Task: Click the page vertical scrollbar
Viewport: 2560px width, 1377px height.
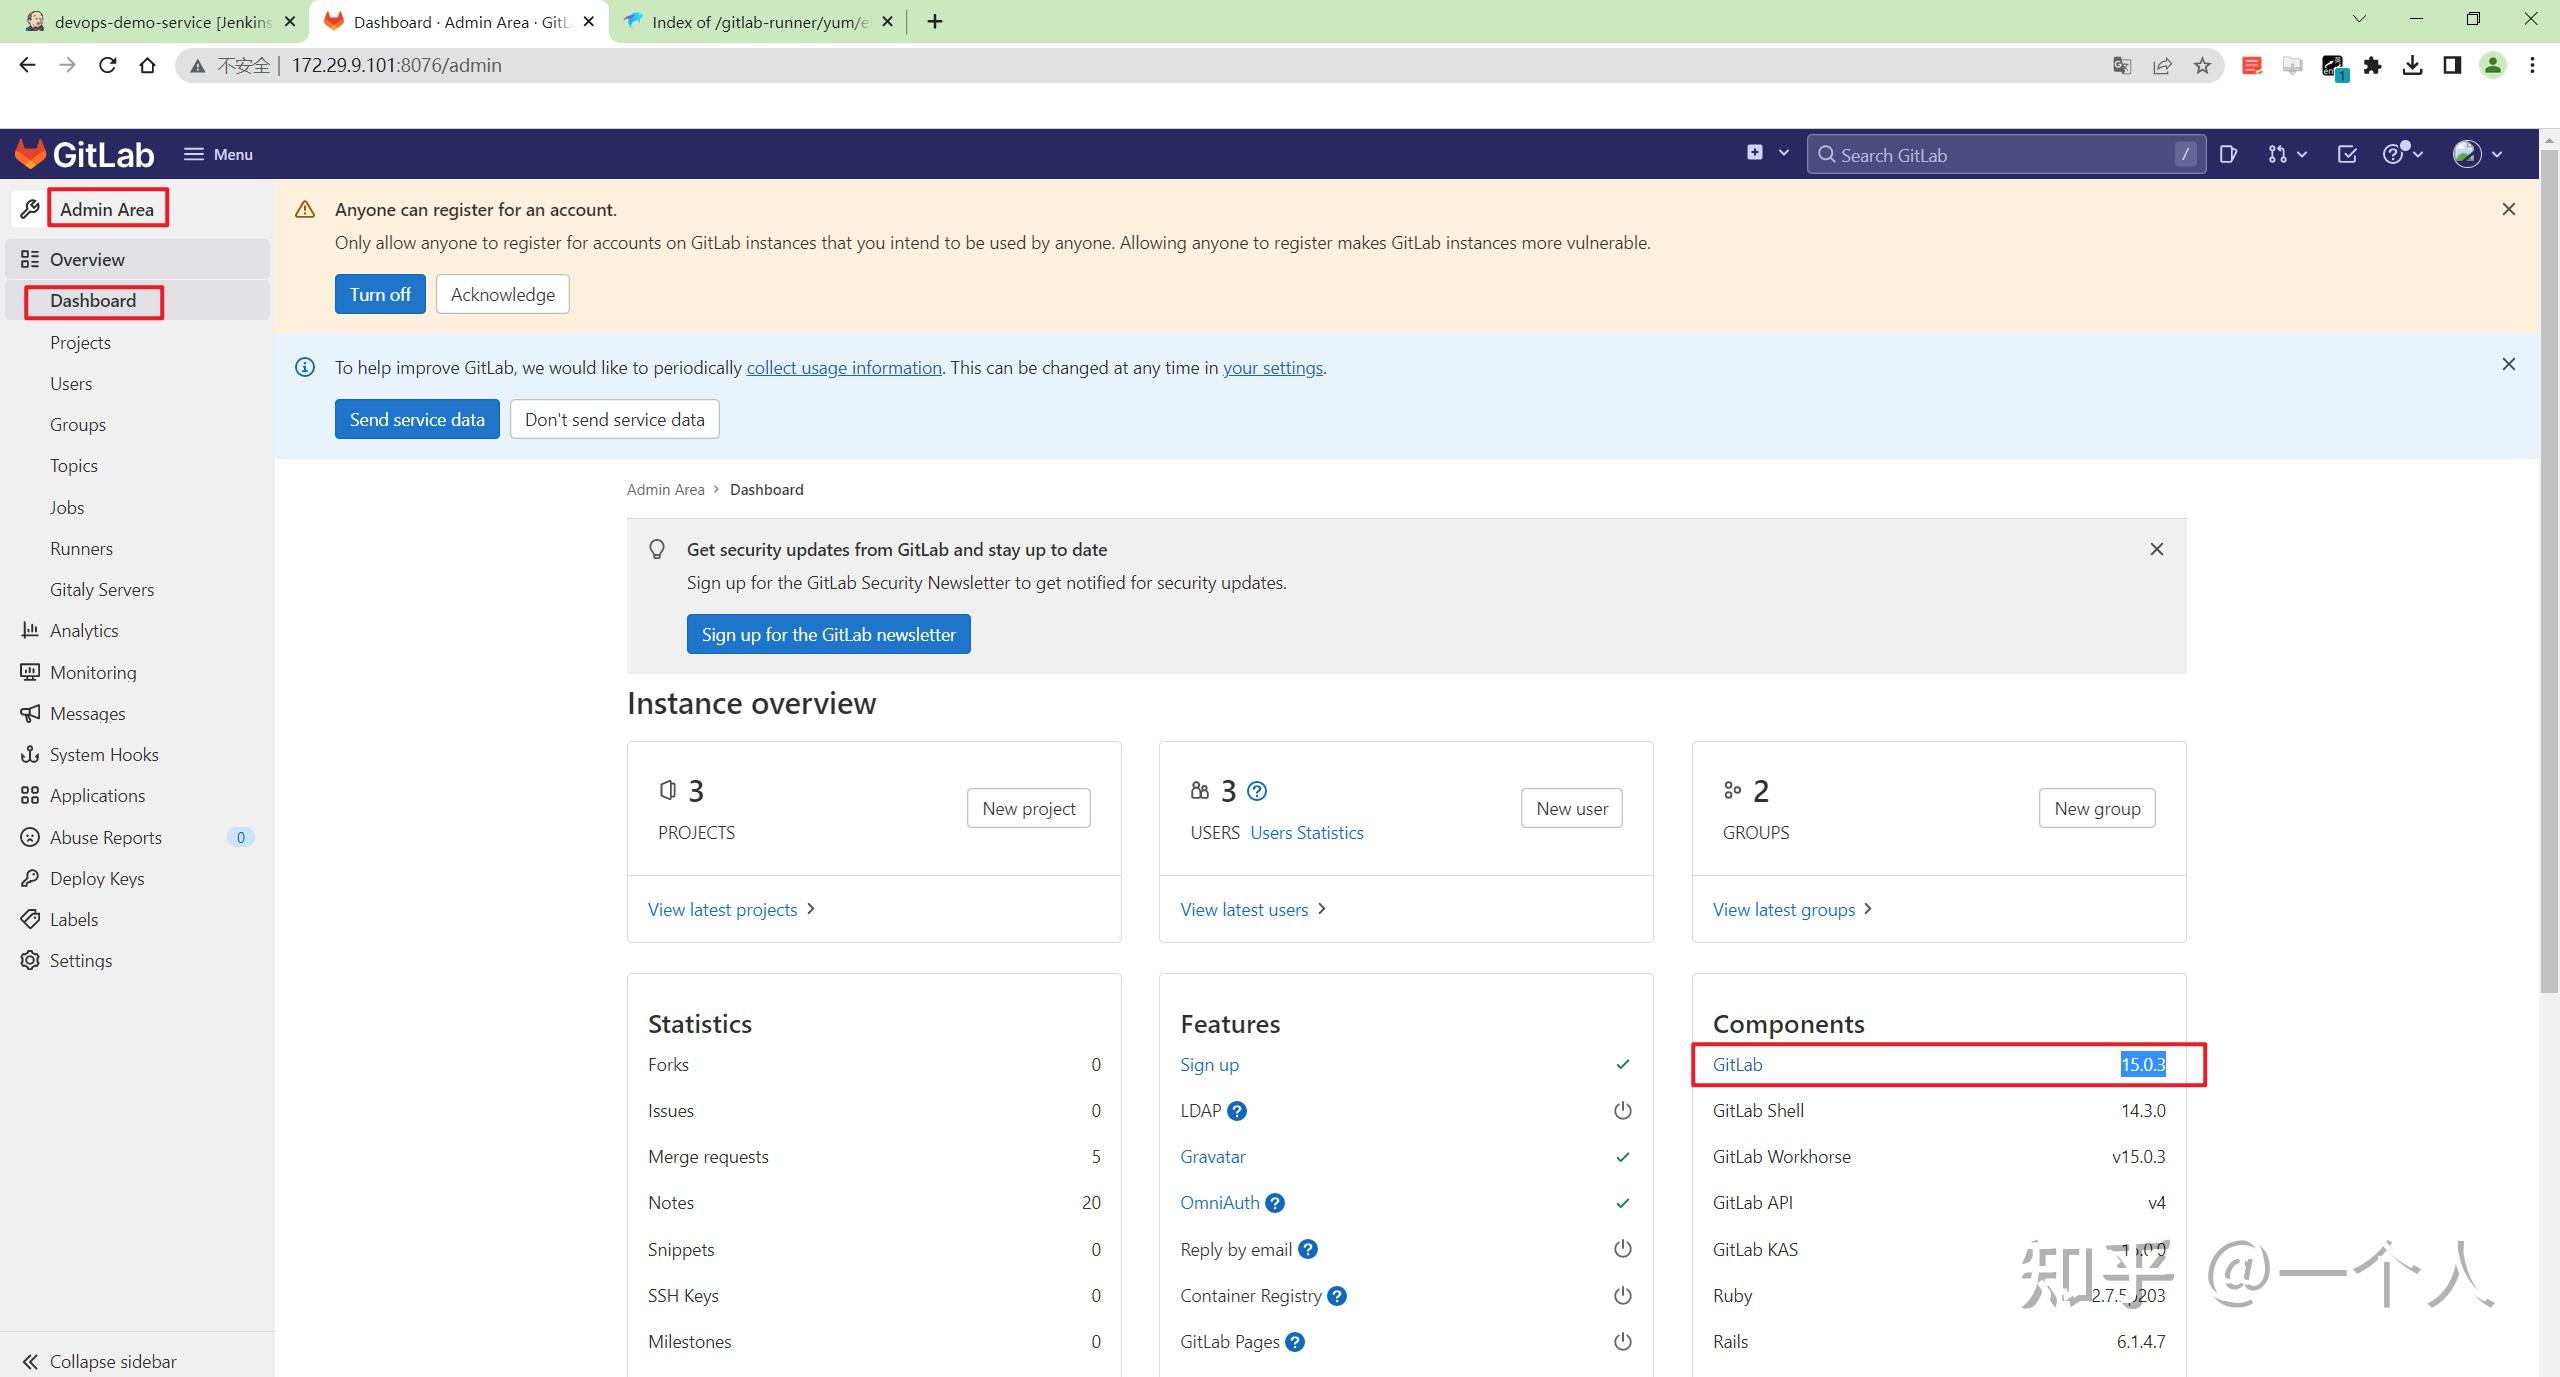Action: pos(2549,570)
